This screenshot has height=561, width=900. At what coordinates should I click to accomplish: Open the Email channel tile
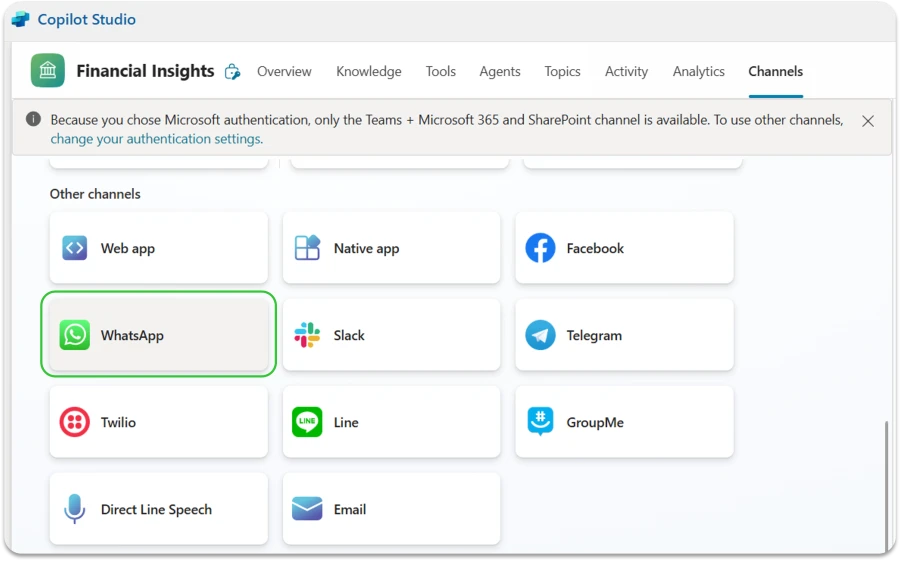[x=391, y=509]
